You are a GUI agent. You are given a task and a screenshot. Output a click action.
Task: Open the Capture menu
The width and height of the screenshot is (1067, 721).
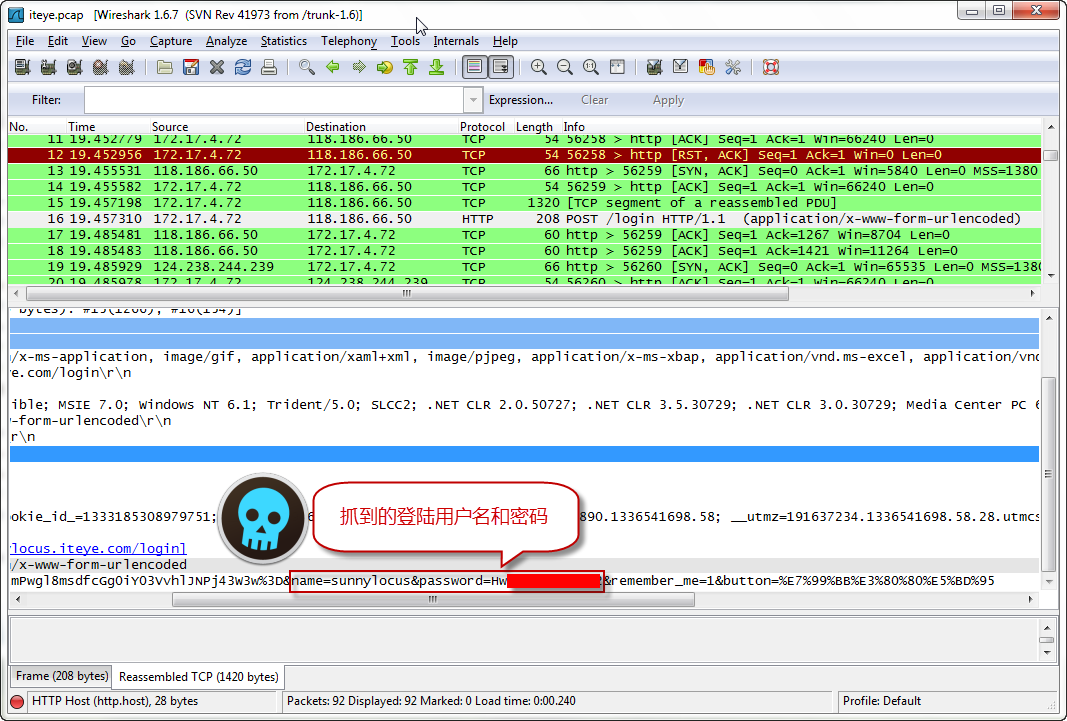click(x=171, y=41)
